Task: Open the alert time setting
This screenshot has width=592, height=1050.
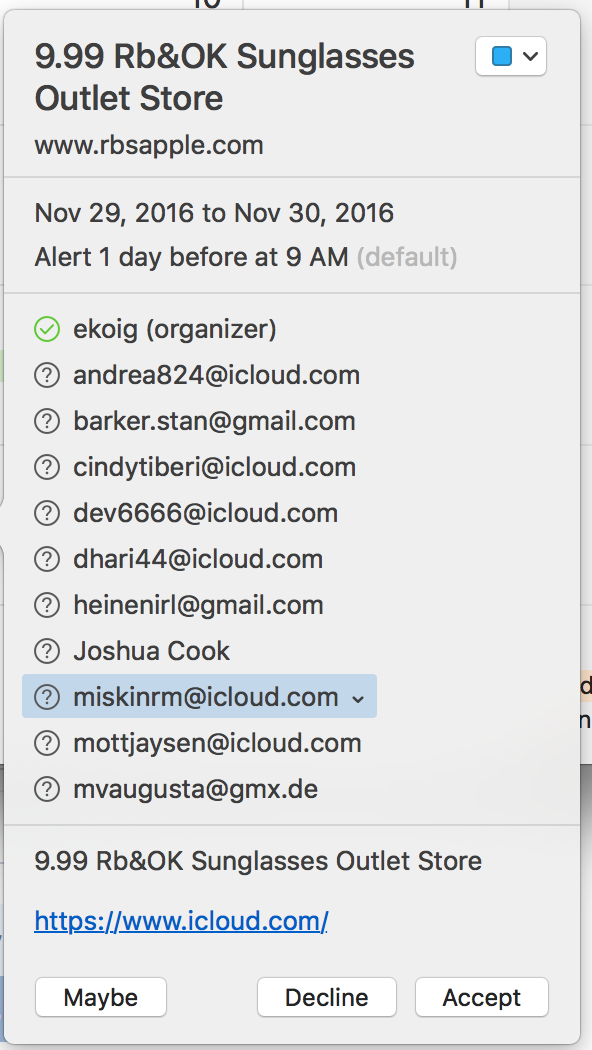Action: tap(246, 257)
